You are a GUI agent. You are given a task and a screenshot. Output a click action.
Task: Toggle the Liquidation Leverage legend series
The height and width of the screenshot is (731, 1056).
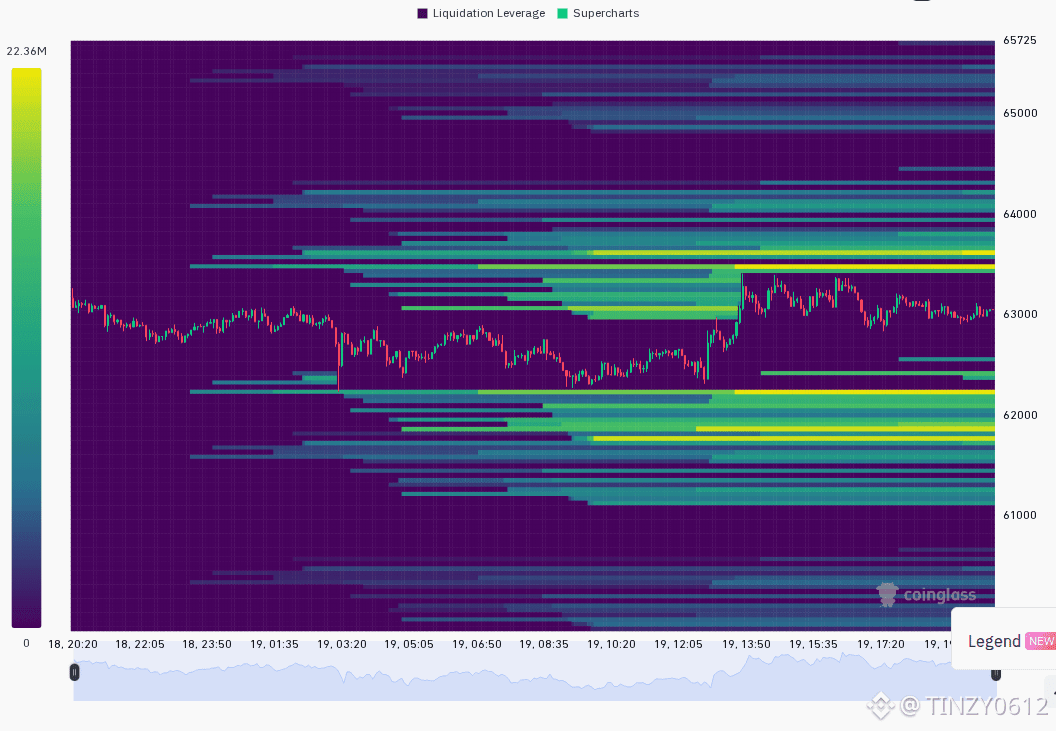coord(481,13)
